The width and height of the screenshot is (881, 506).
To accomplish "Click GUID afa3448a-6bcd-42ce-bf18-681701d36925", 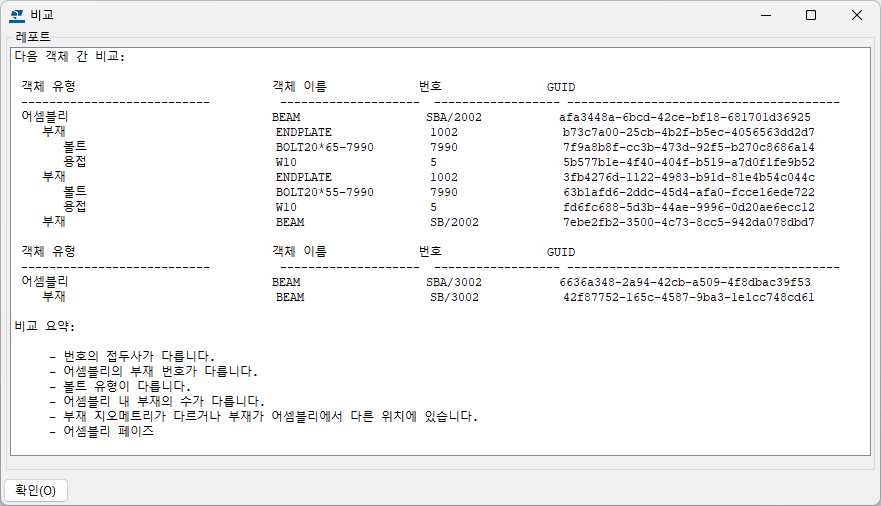I will pyautogui.click(x=685, y=117).
